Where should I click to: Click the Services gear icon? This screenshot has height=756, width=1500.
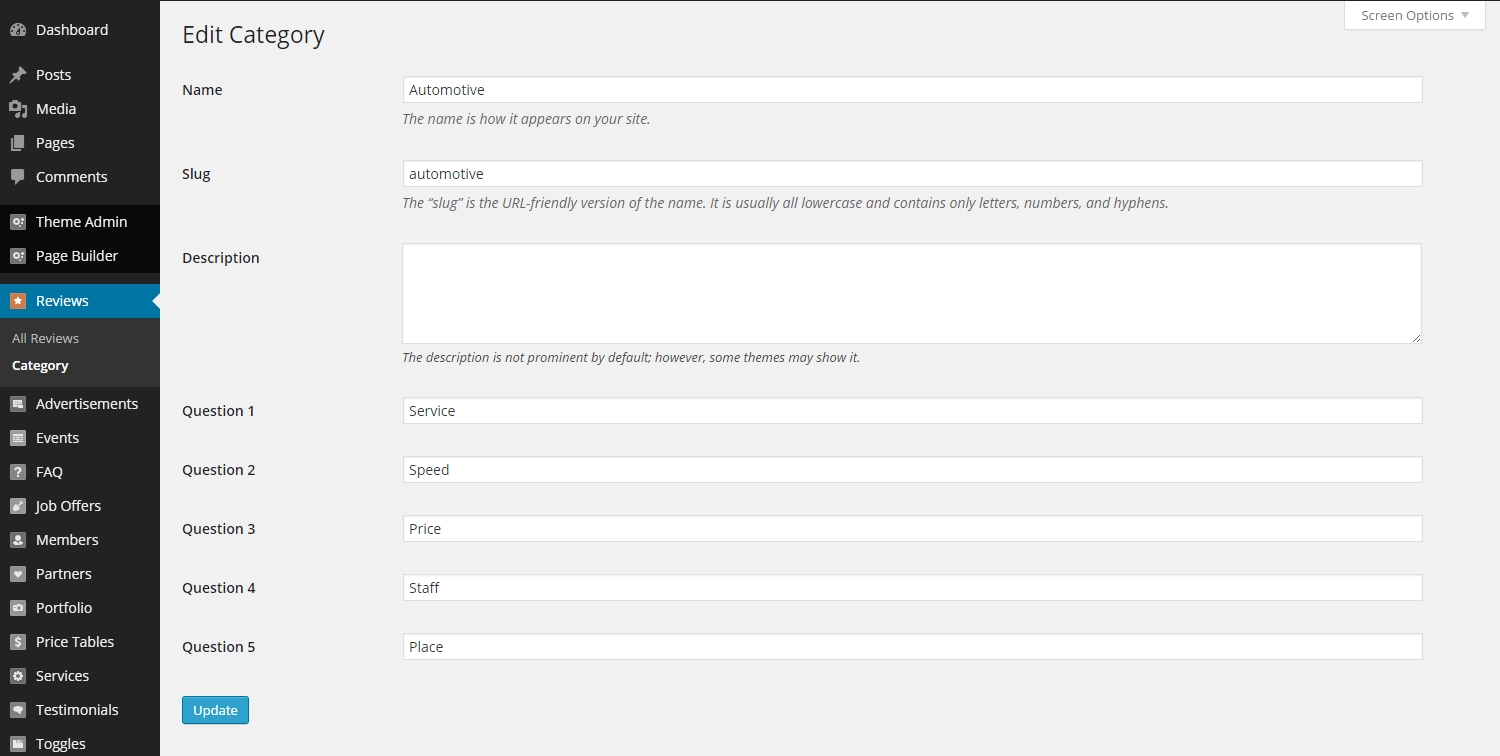point(18,676)
